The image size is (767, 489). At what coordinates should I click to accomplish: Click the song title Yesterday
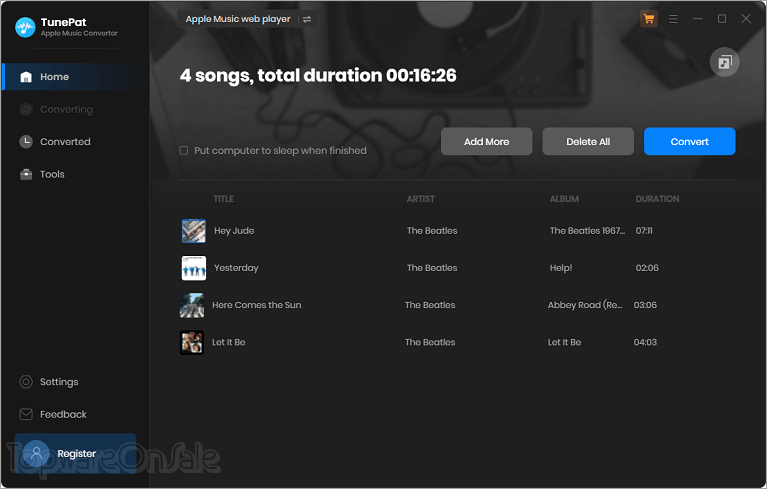coord(236,268)
